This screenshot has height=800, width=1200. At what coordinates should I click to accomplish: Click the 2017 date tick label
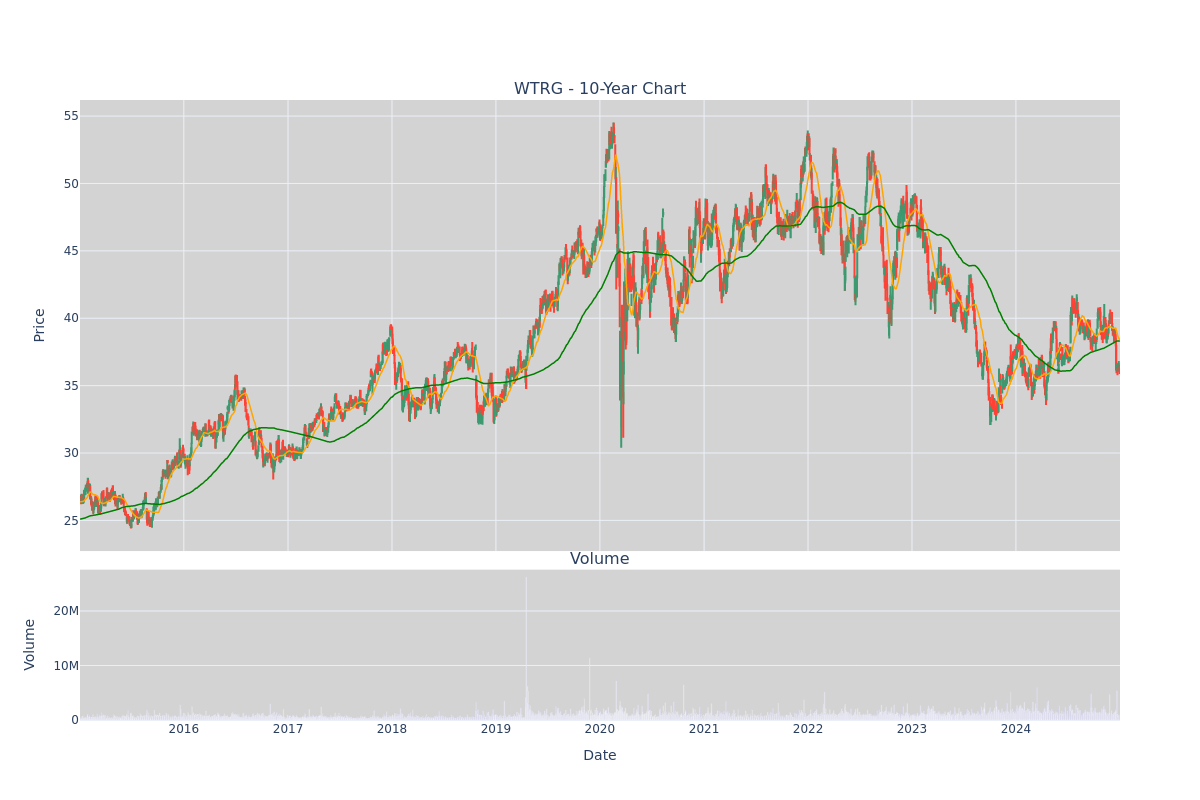(288, 729)
